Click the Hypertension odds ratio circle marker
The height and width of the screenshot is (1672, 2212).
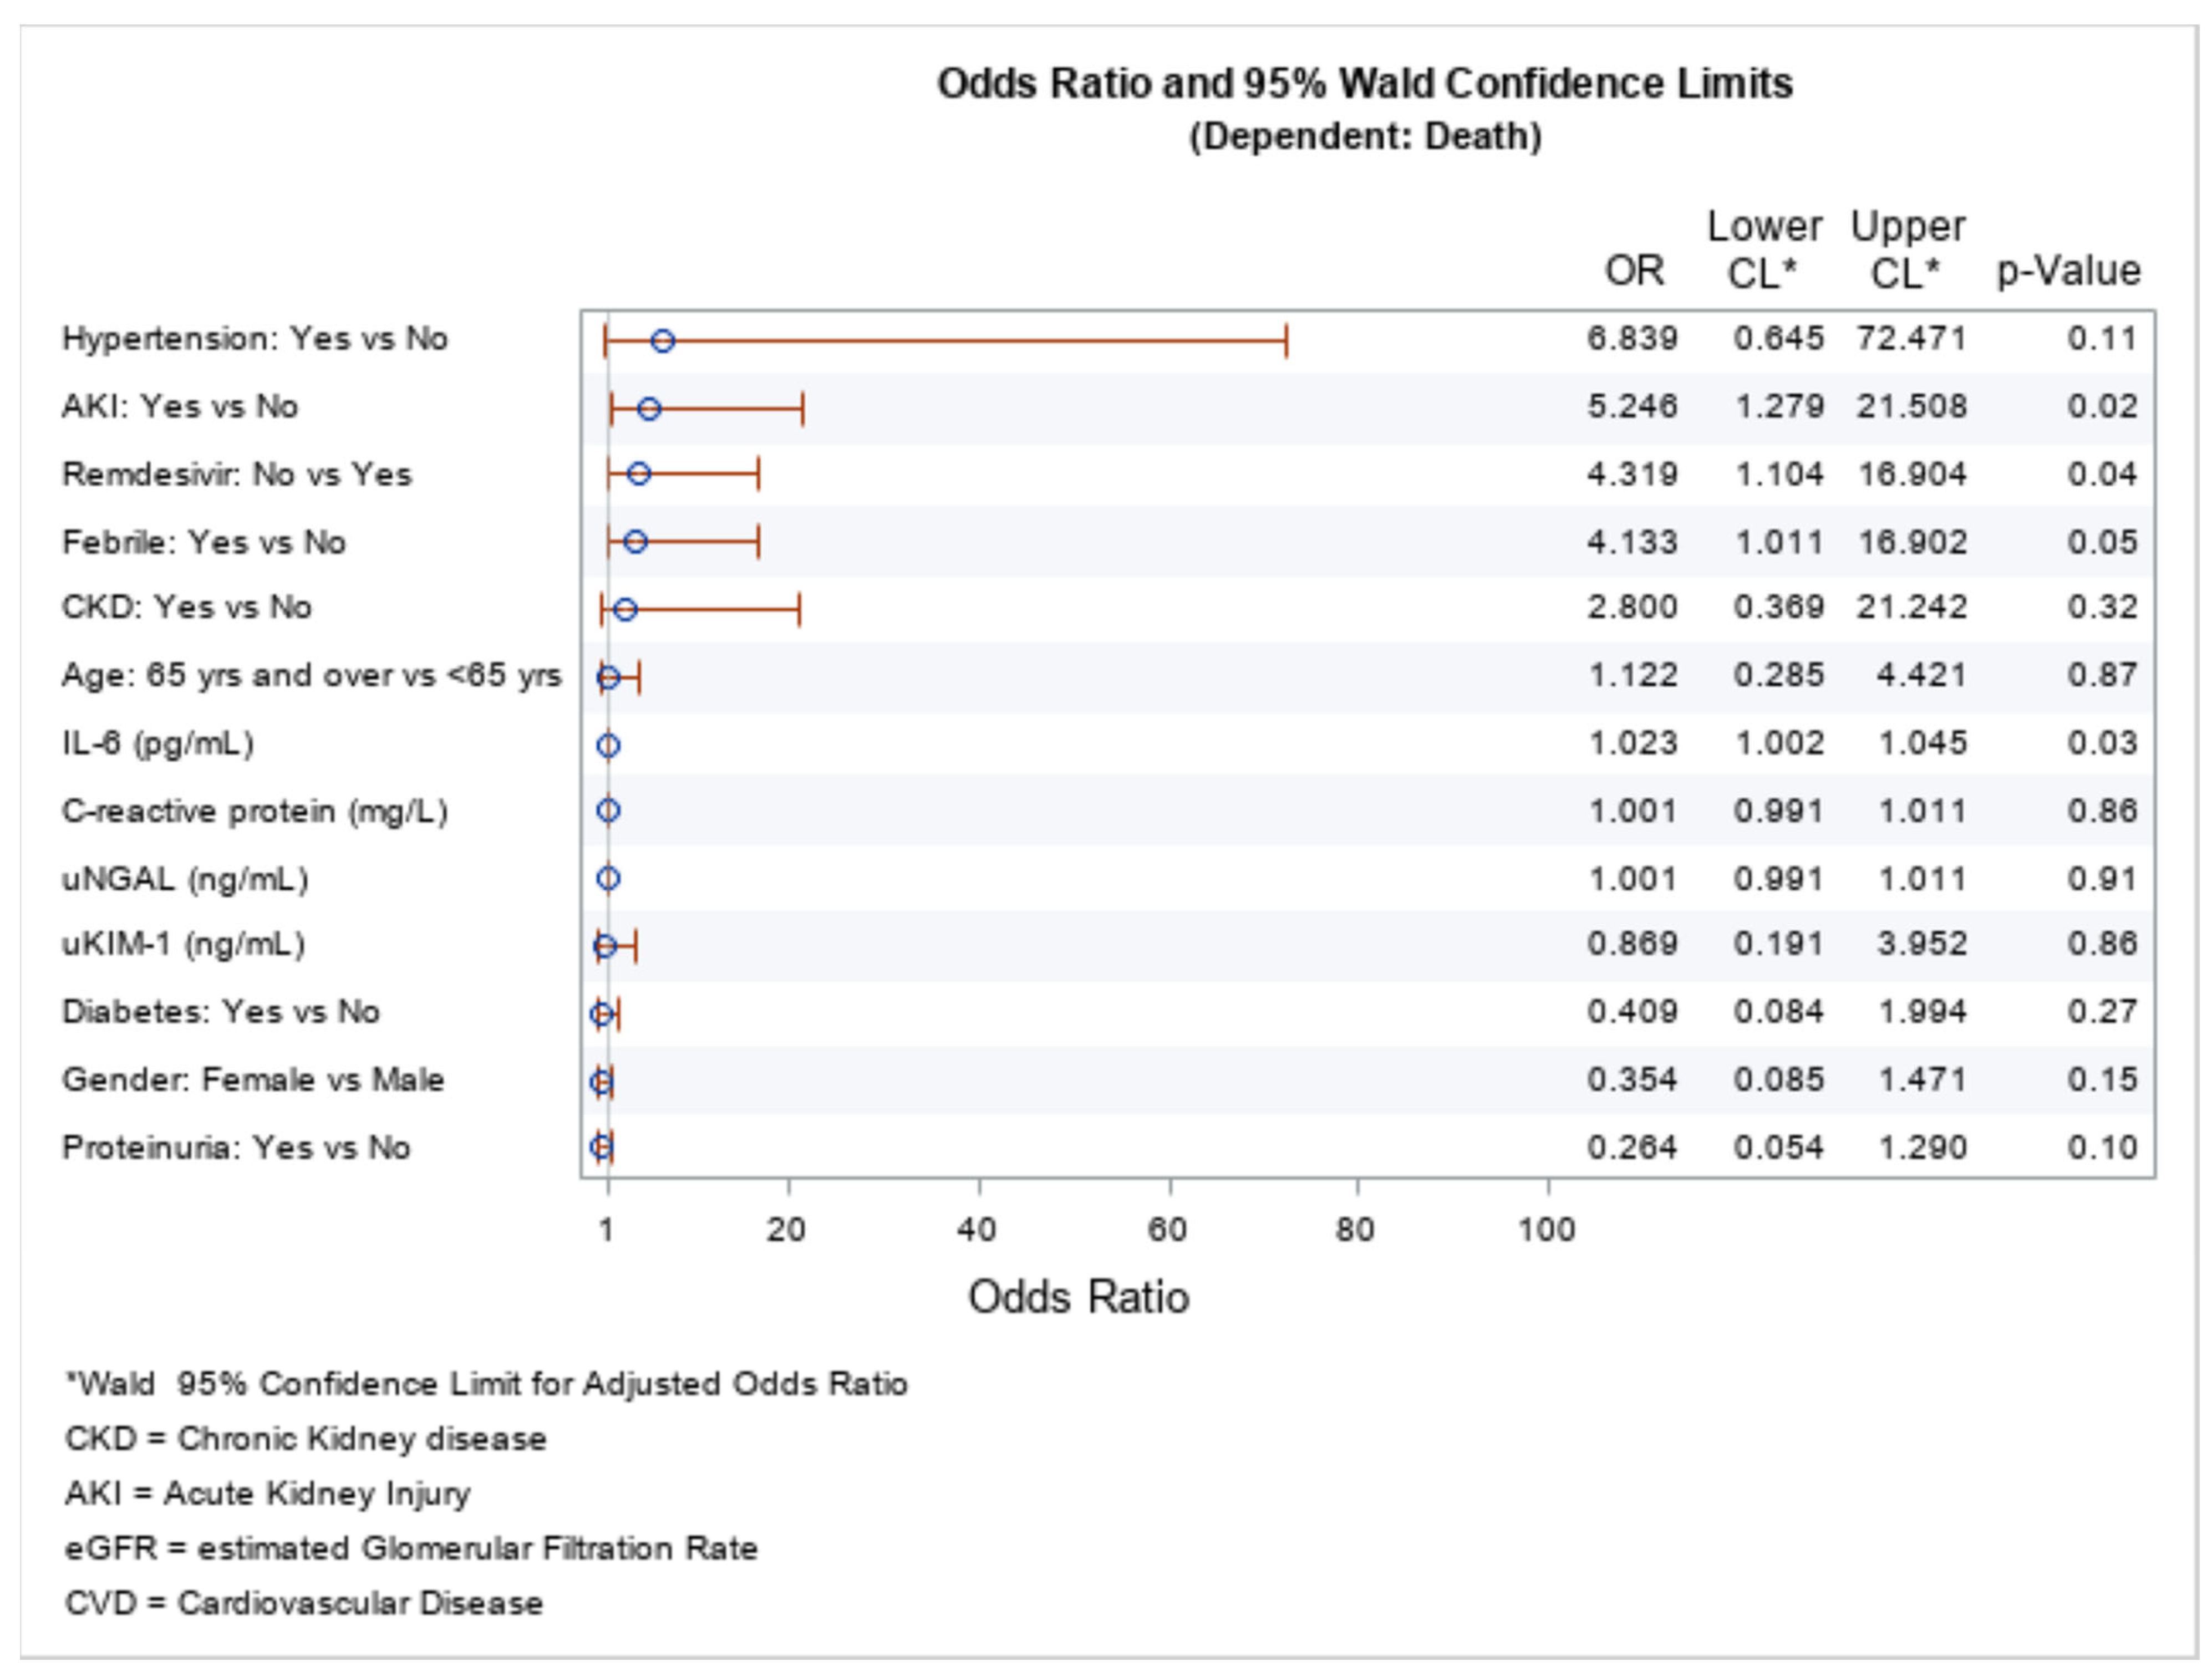pyautogui.click(x=663, y=342)
